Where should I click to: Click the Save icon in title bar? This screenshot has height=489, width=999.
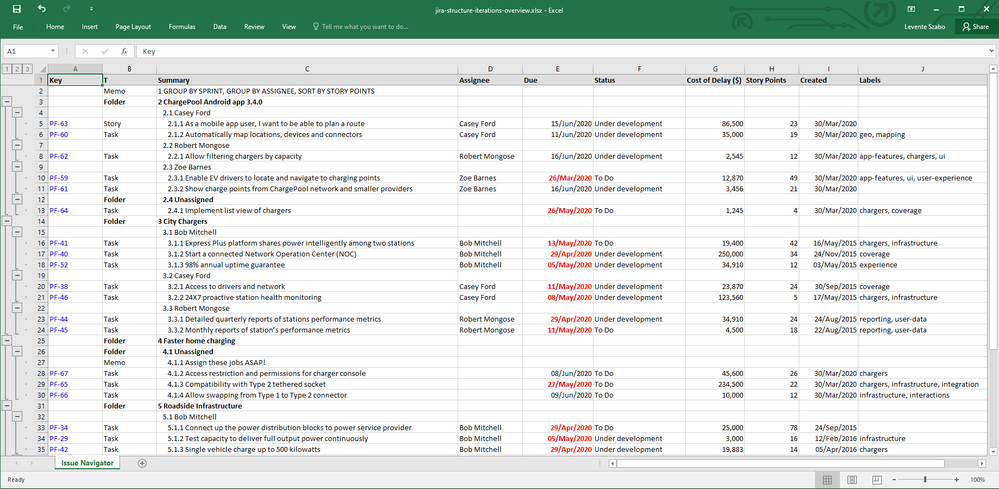coord(17,9)
